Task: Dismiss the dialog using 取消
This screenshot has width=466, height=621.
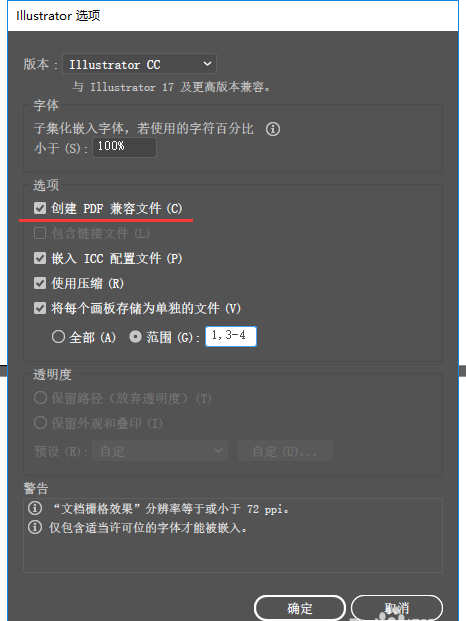Action: click(x=397, y=608)
